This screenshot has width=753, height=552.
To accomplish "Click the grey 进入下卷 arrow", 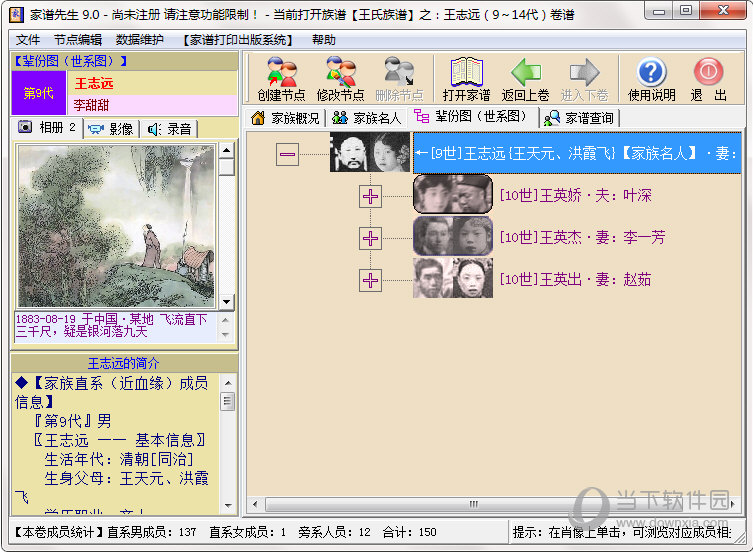I will coord(584,79).
